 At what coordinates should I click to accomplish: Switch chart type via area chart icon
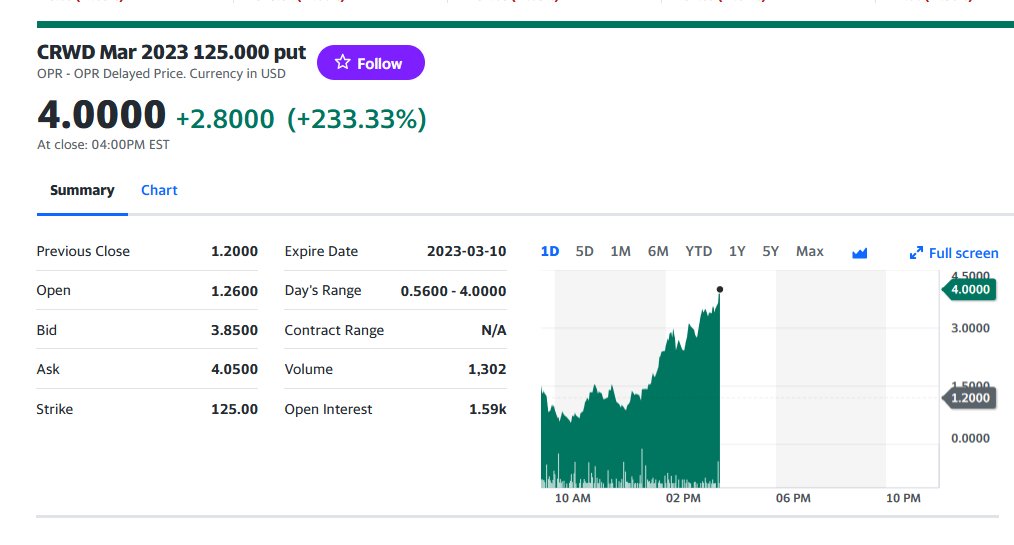pos(859,253)
